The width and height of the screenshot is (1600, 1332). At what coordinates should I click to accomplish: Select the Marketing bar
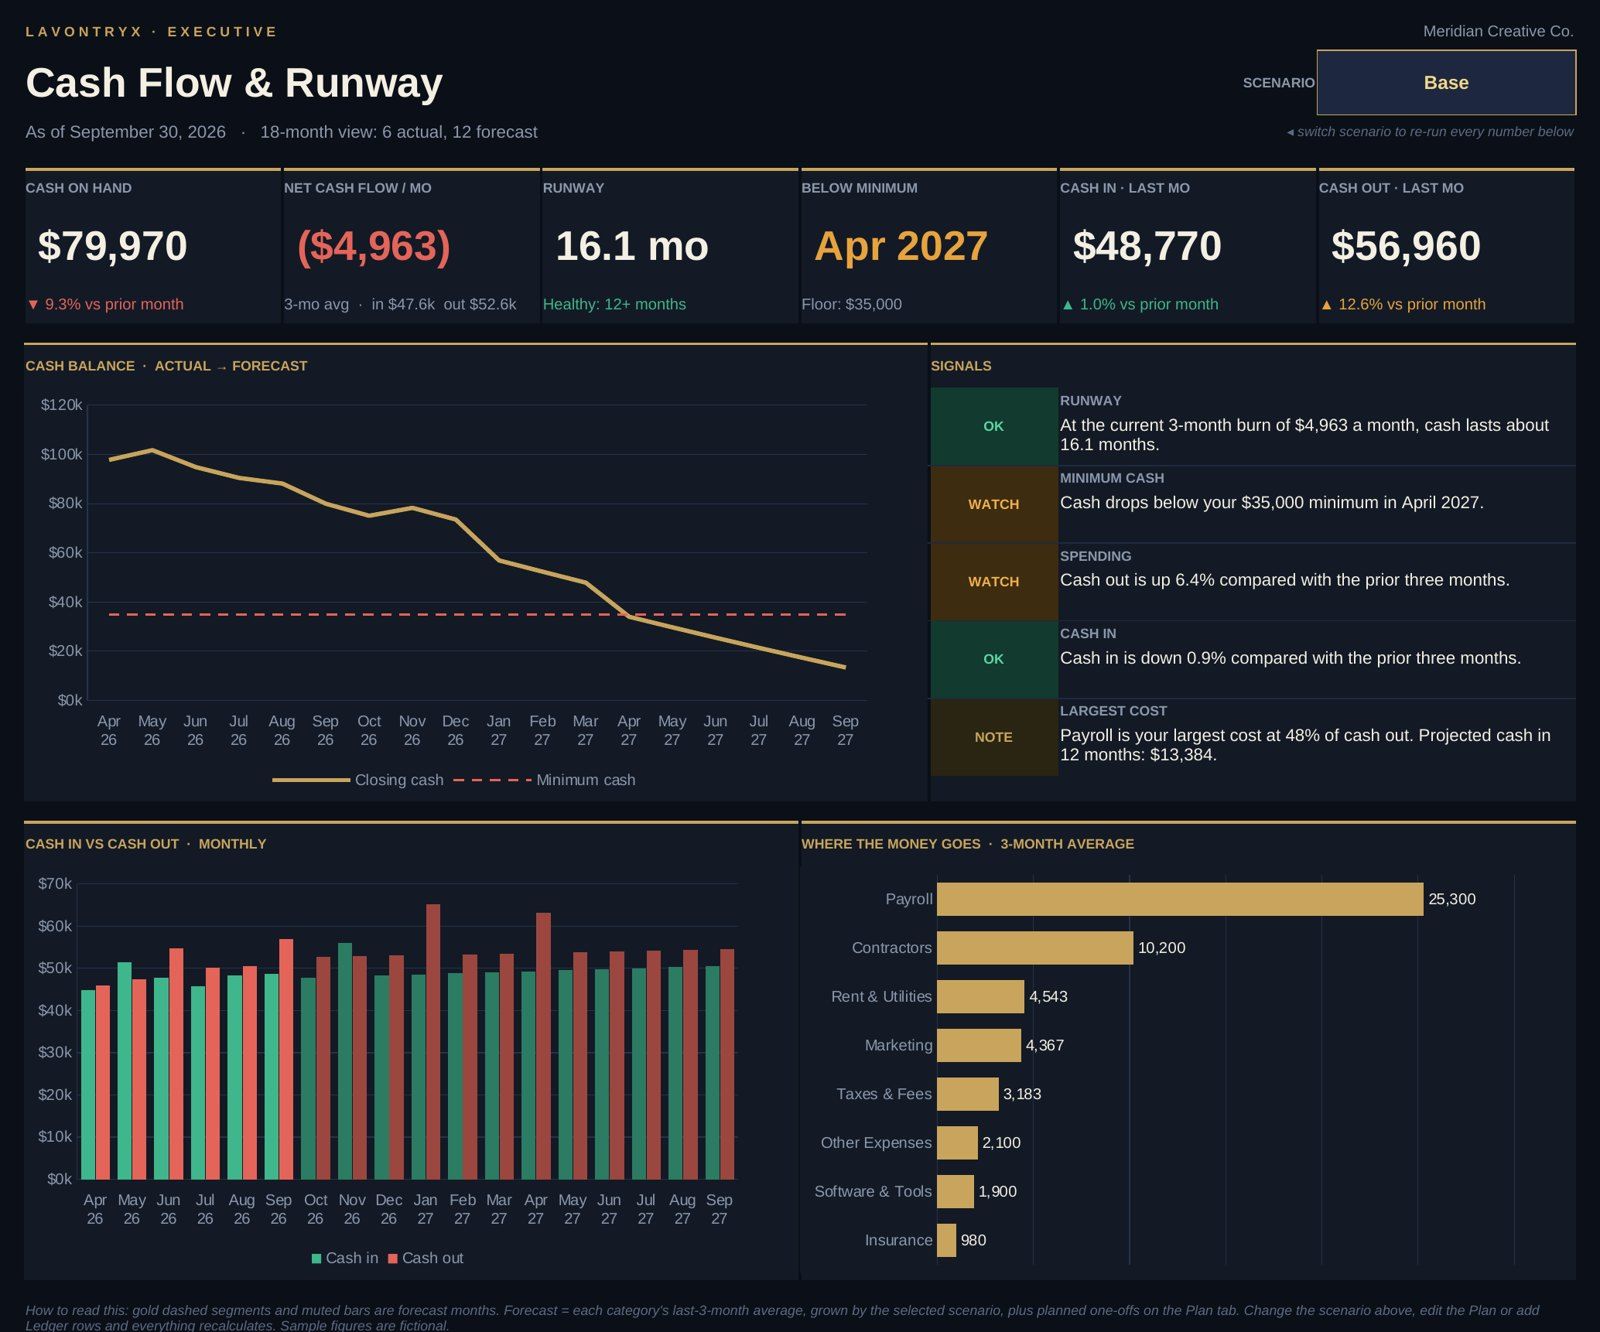[979, 1045]
